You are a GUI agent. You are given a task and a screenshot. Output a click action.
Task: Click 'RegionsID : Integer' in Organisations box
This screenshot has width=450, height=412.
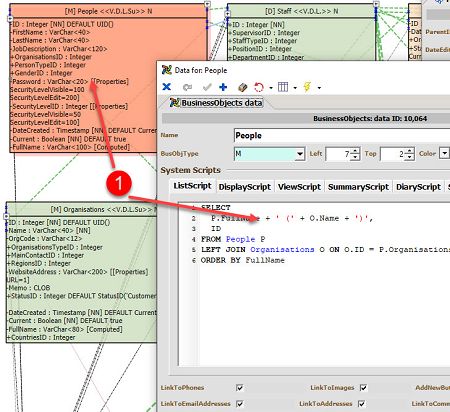(x=39, y=263)
